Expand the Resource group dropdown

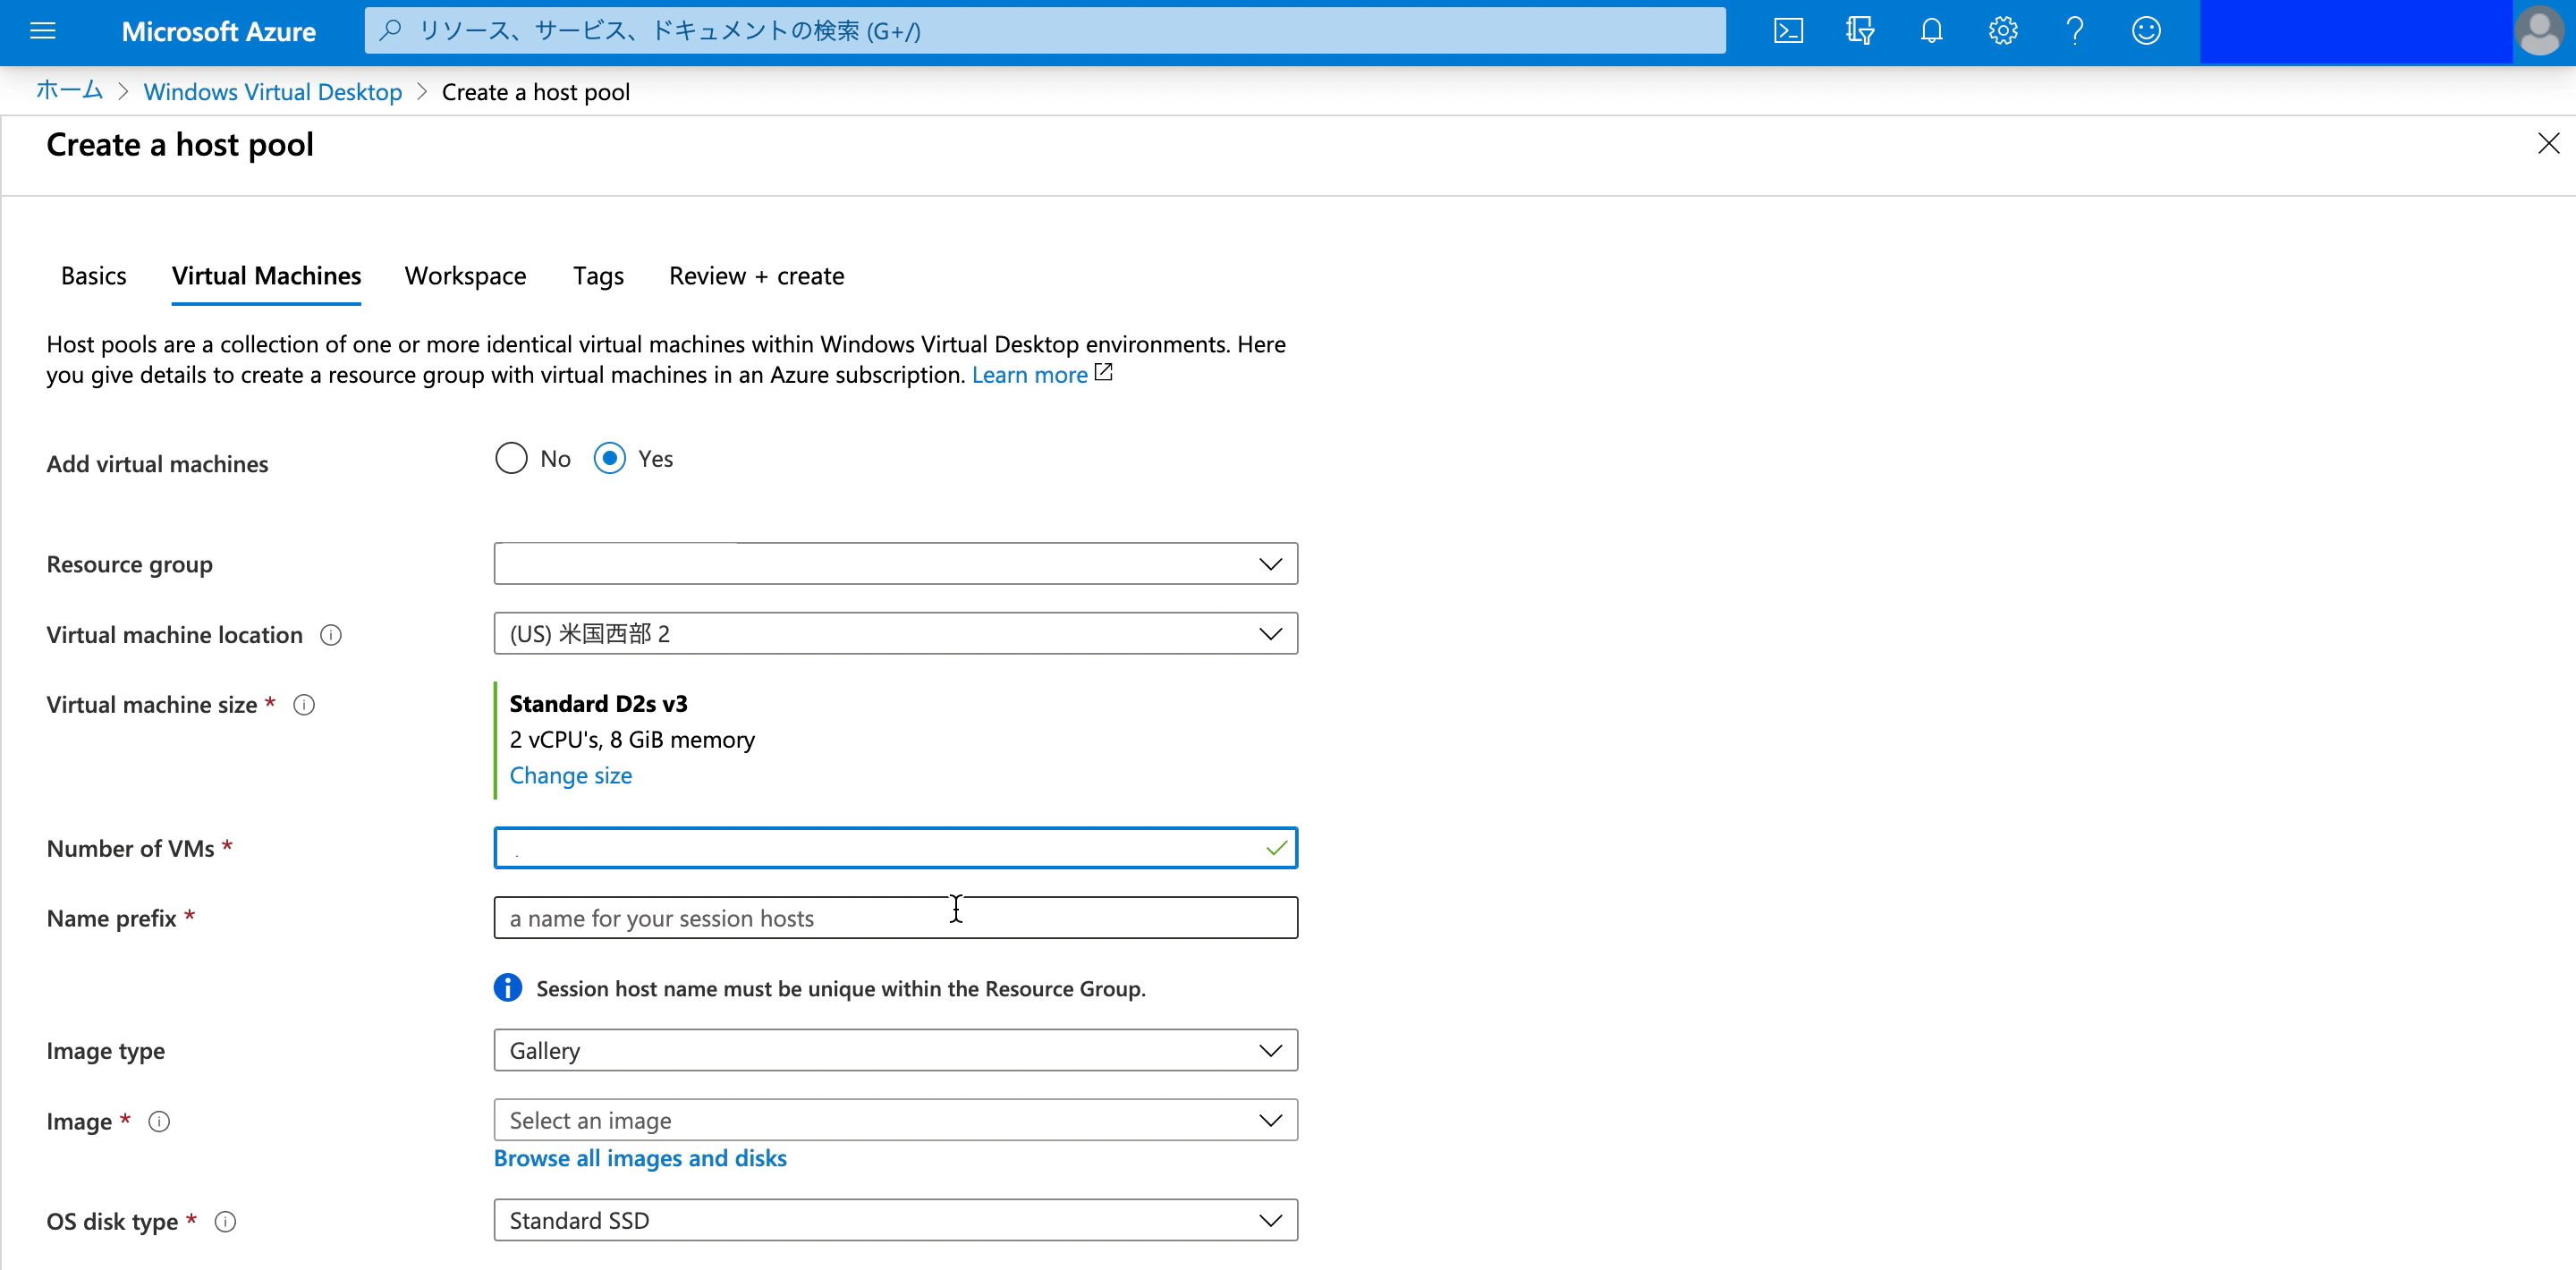895,564
